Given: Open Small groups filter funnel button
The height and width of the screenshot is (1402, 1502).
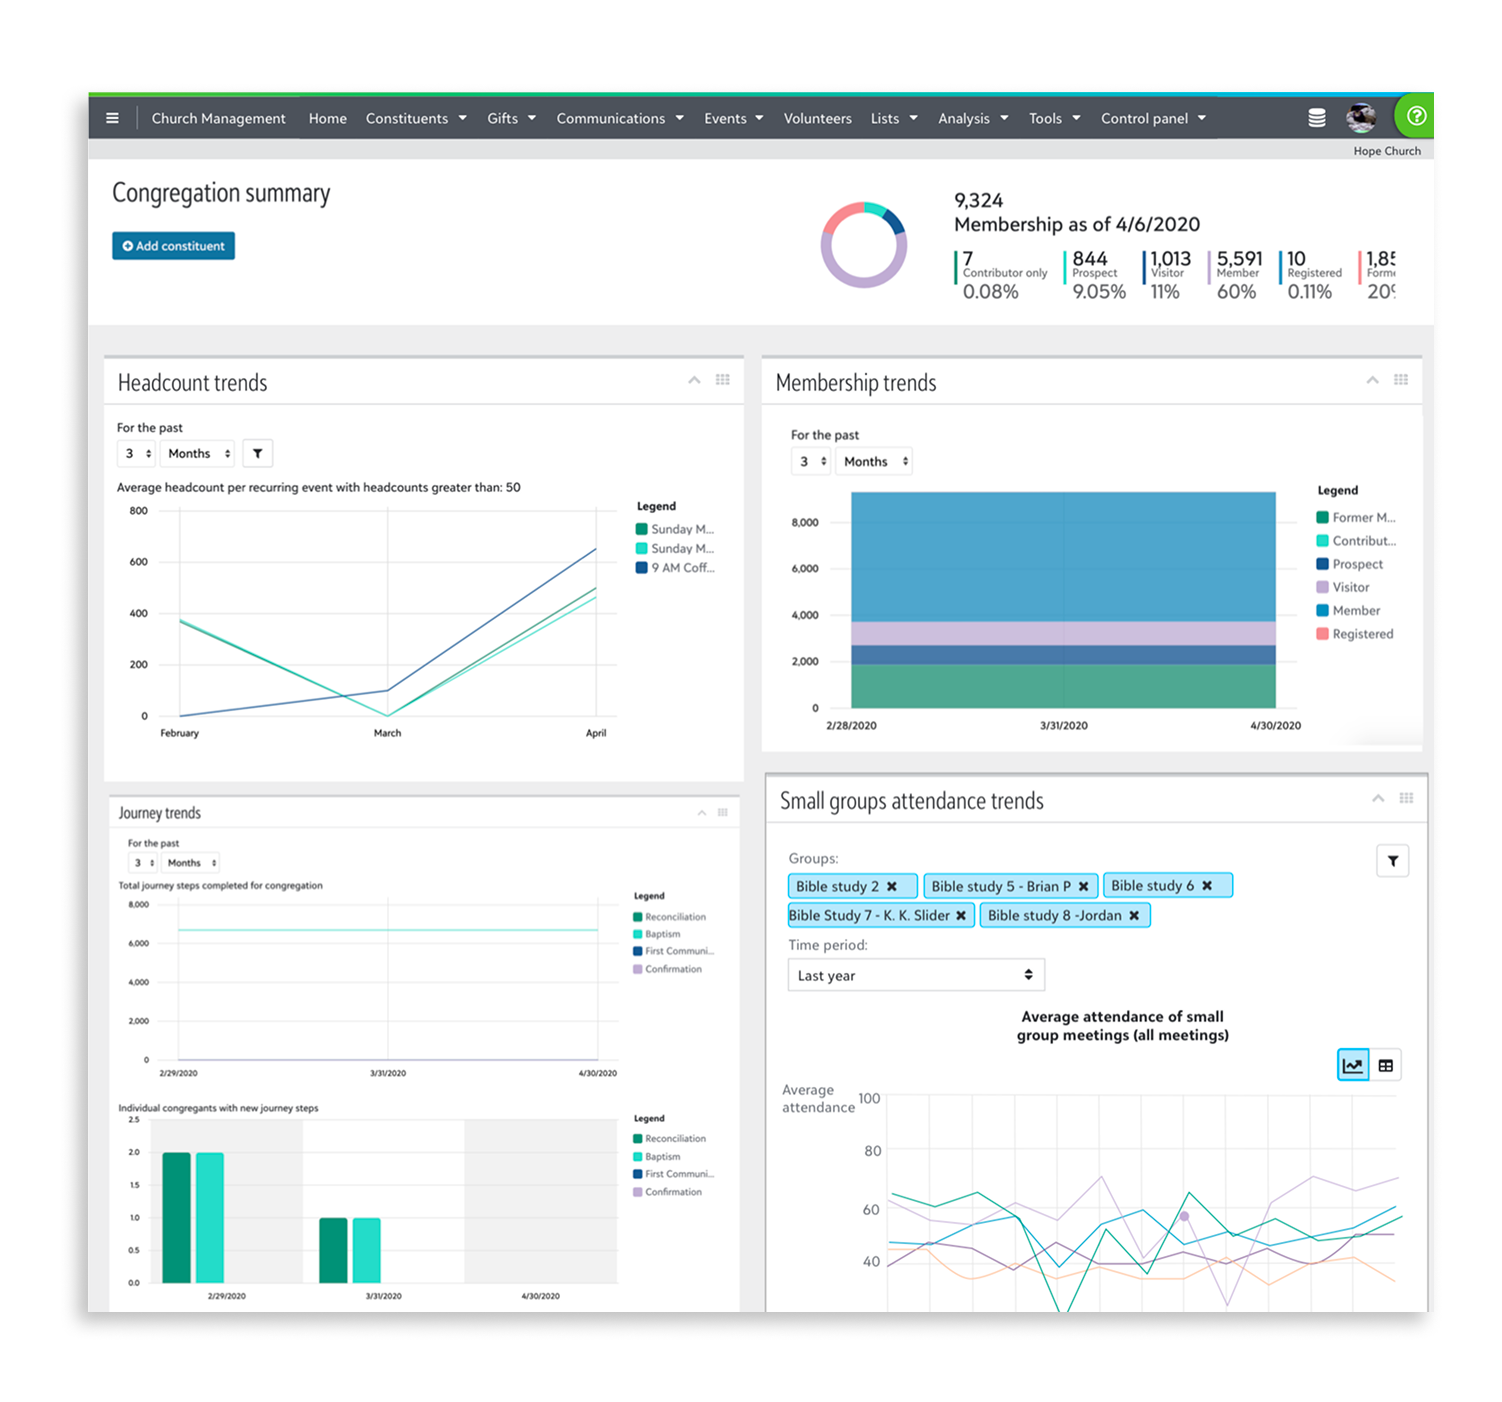Looking at the screenshot, I should [x=1392, y=861].
